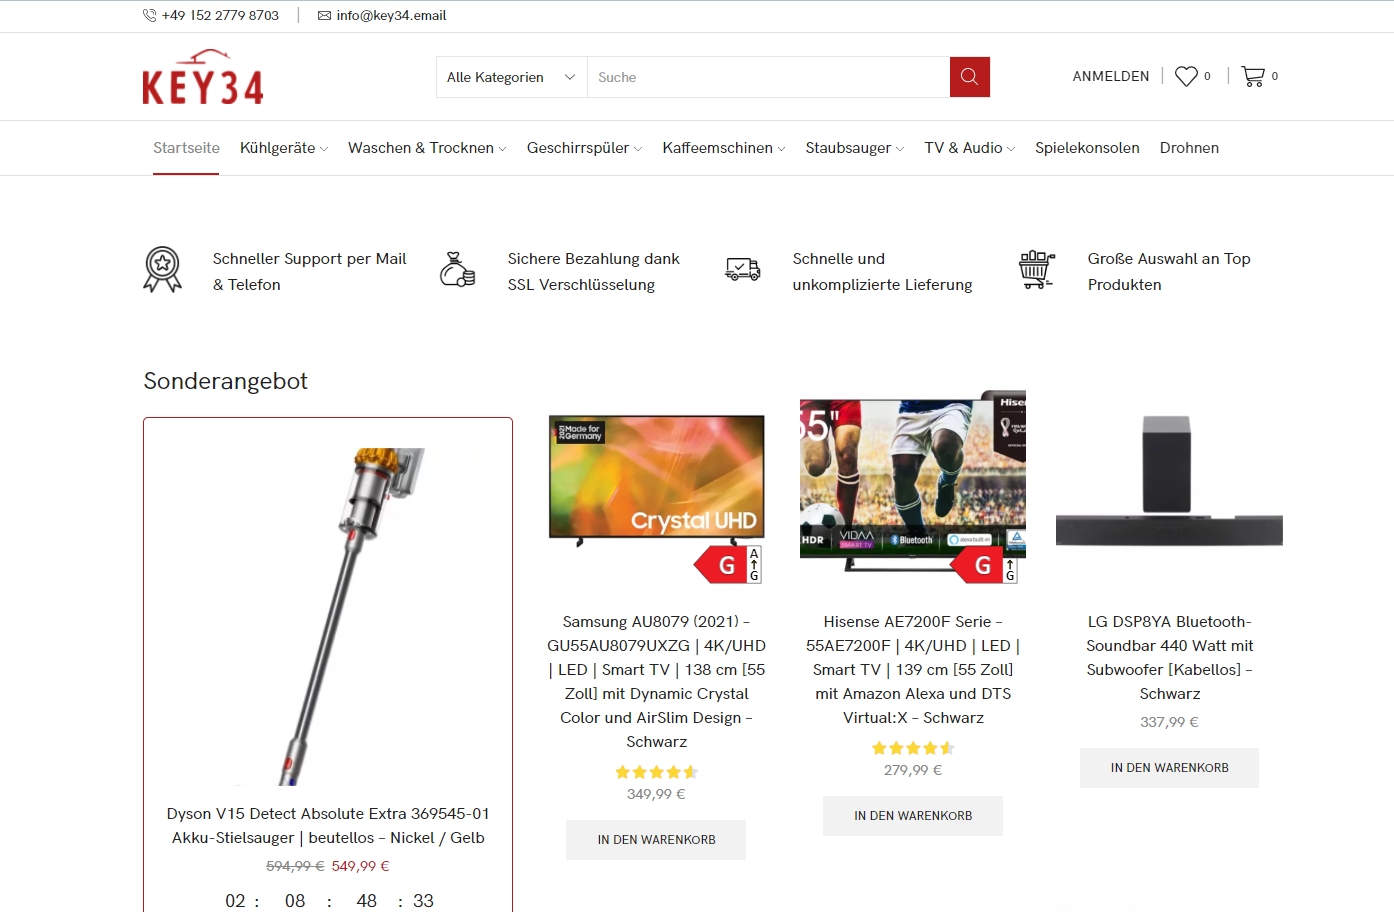The height and width of the screenshot is (912, 1394).
Task: Expand the Staubsauger menu
Action: (x=855, y=148)
